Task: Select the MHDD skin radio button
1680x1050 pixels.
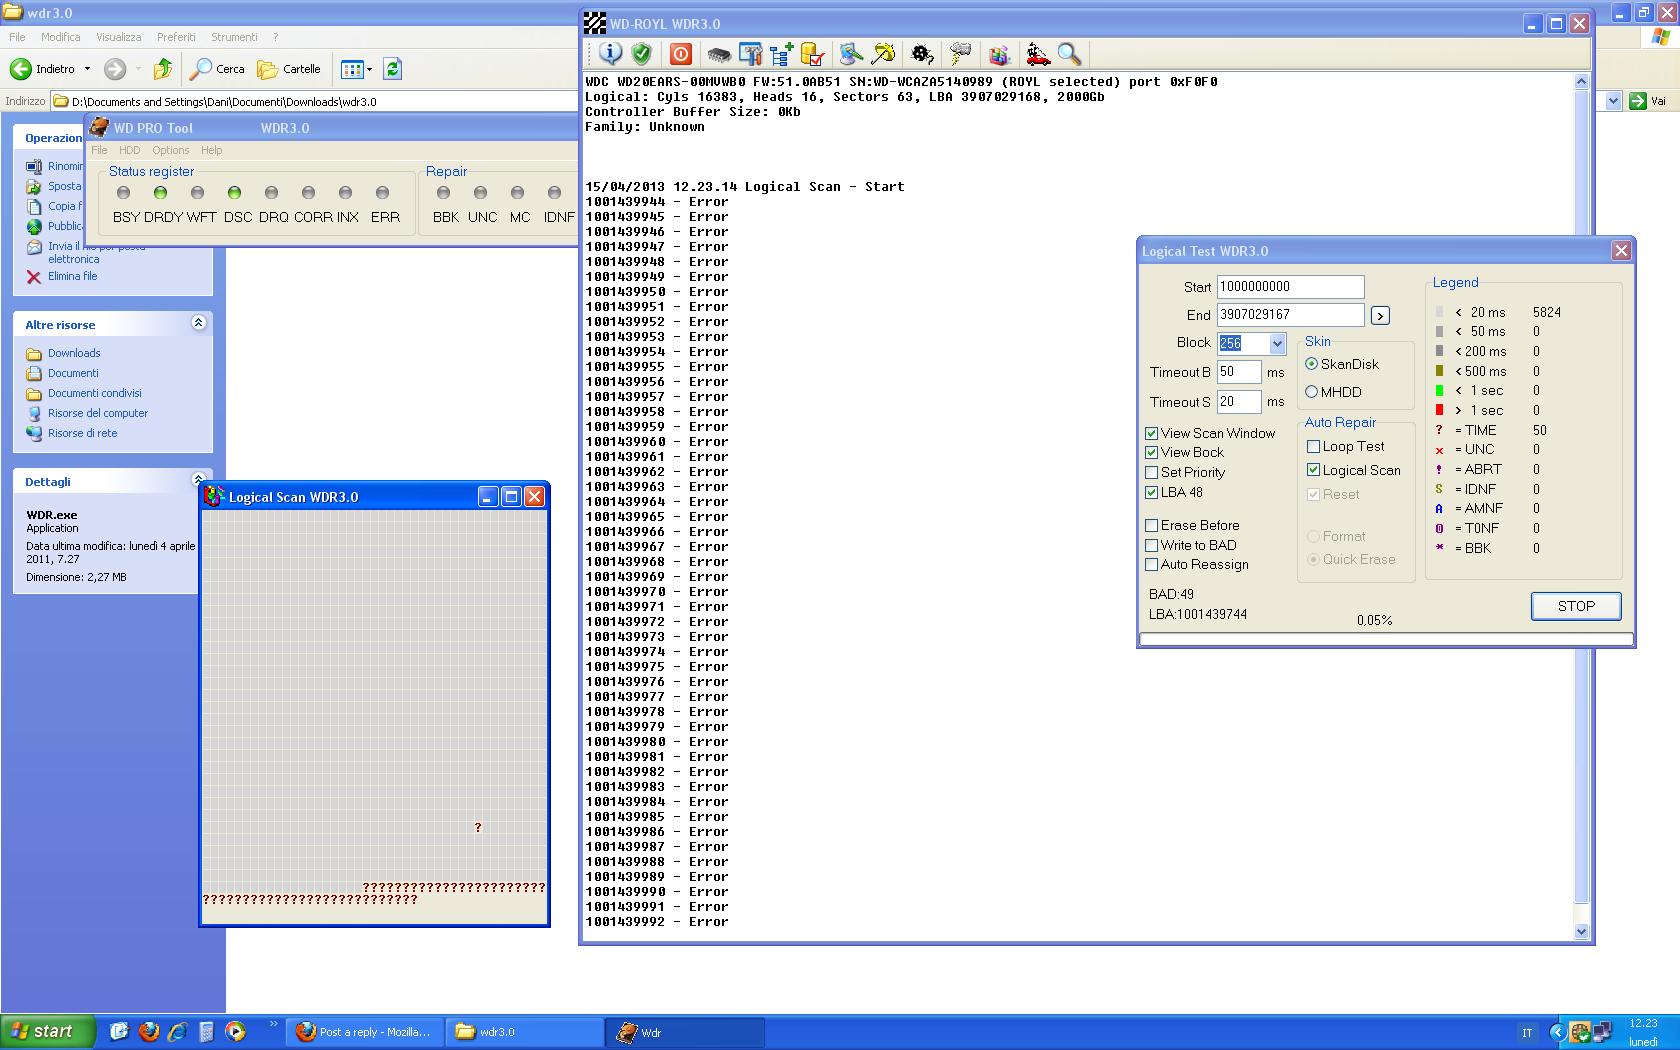Action: (x=1312, y=392)
